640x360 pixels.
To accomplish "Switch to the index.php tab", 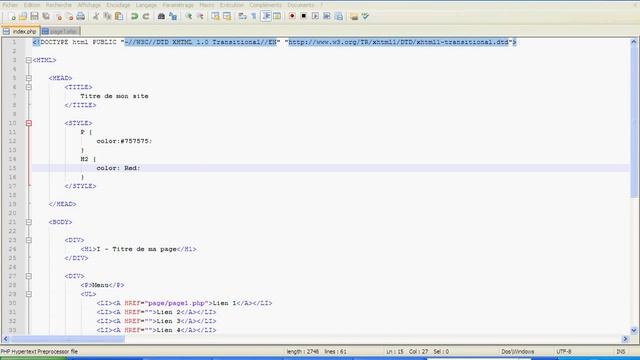I will 20,31.
